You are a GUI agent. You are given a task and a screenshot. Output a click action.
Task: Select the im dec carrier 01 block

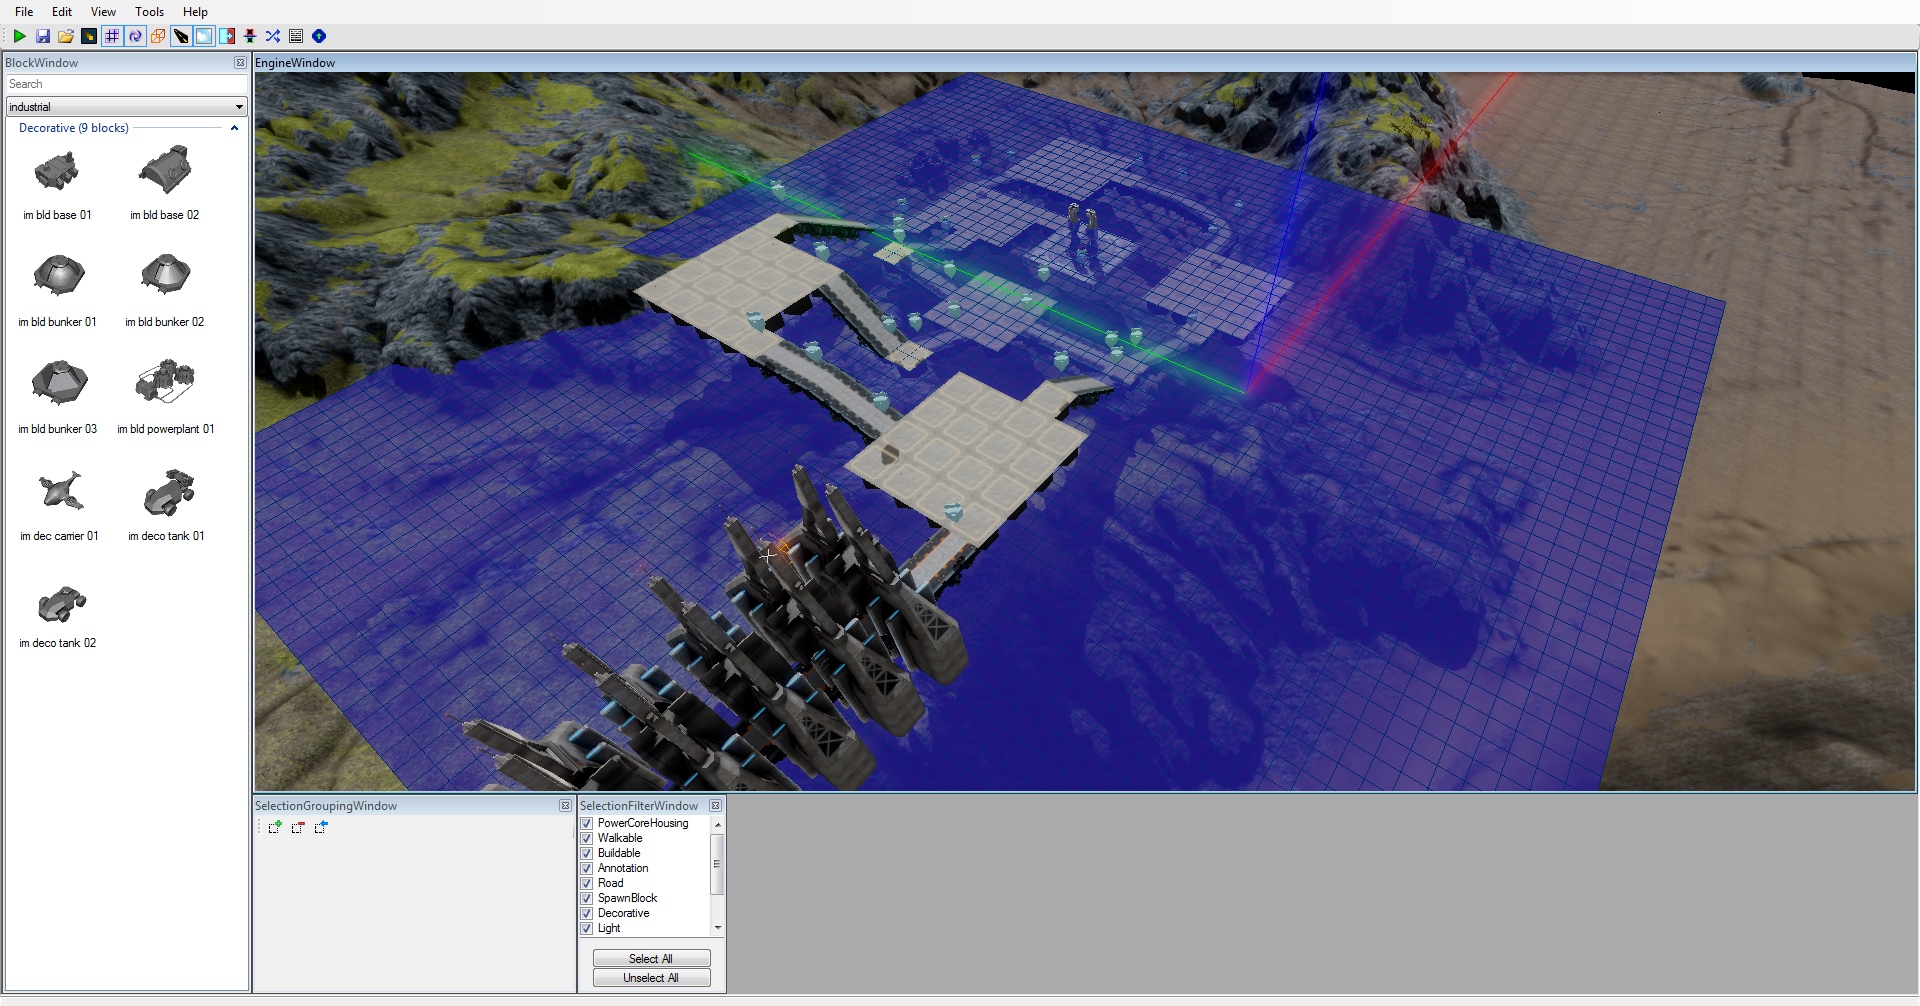point(59,504)
